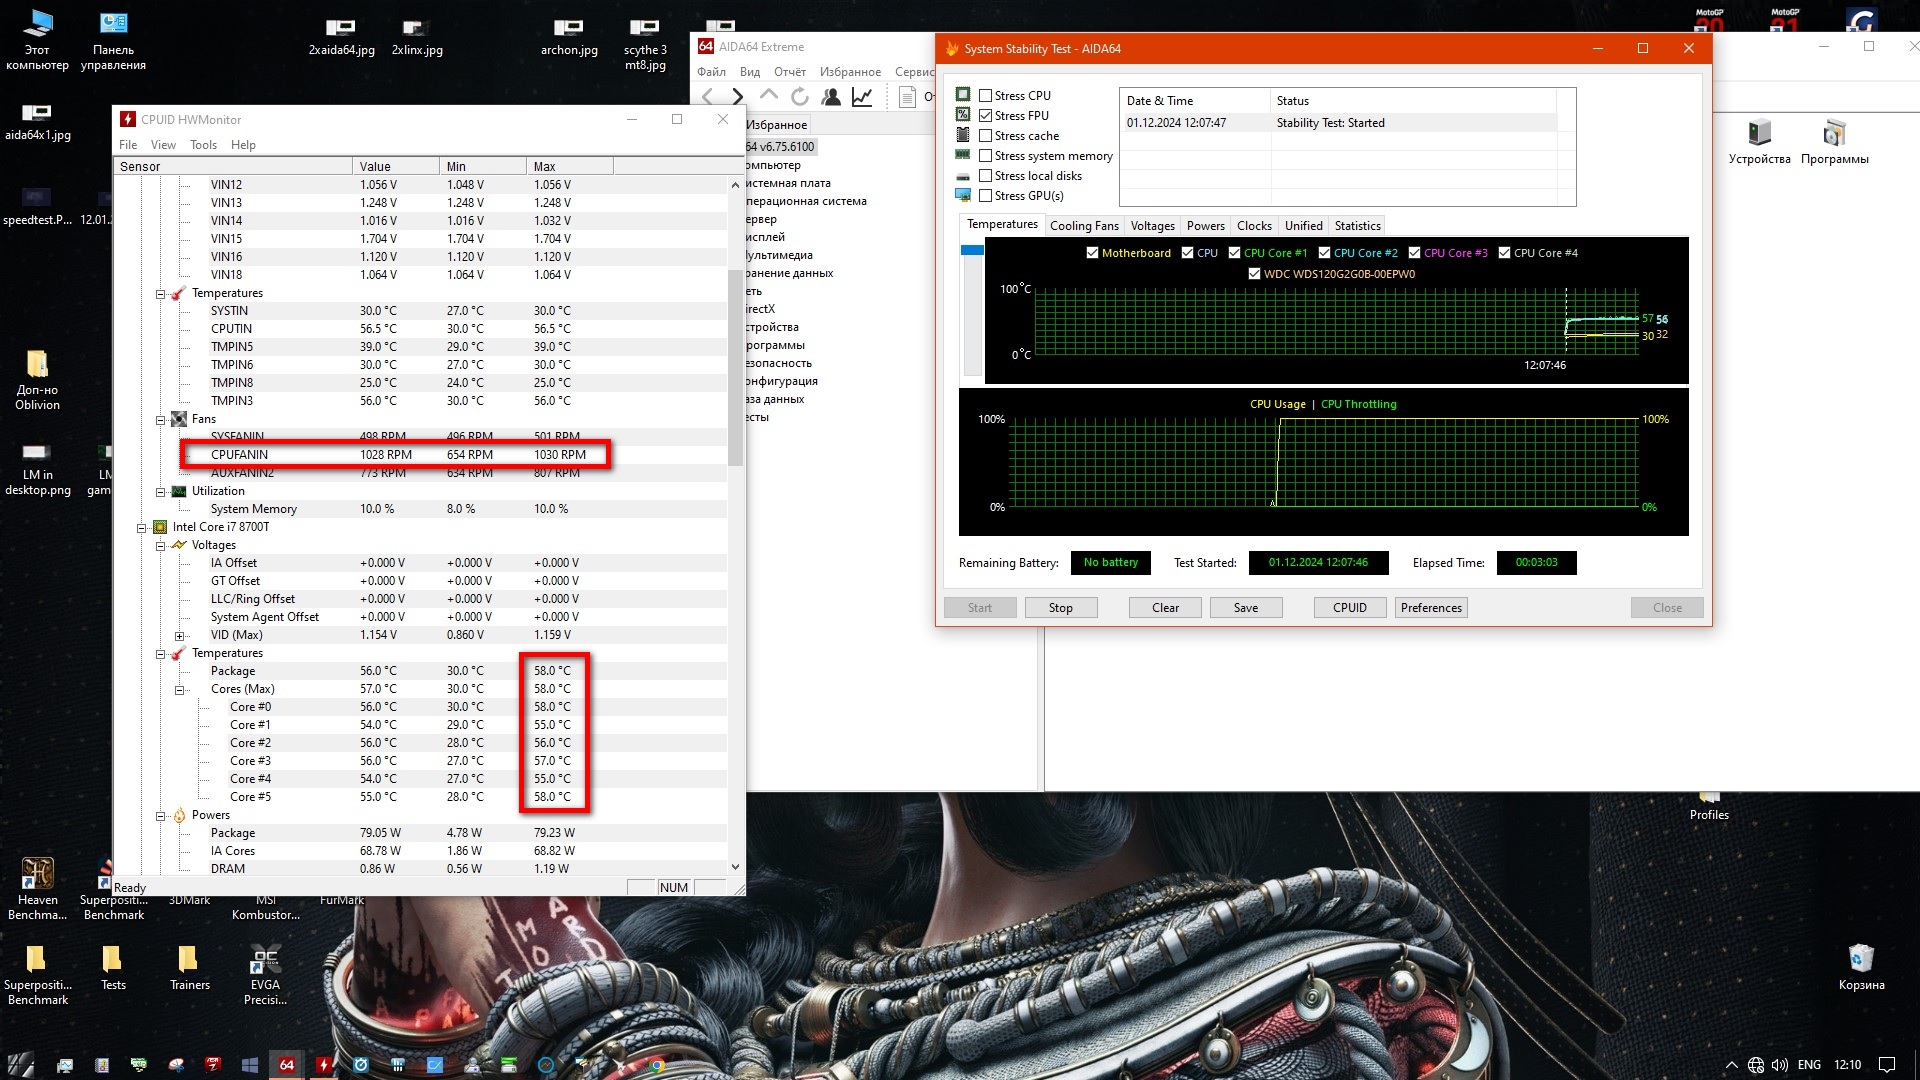Click the Preferences button
Image resolution: width=1920 pixels, height=1080 pixels.
click(1430, 608)
